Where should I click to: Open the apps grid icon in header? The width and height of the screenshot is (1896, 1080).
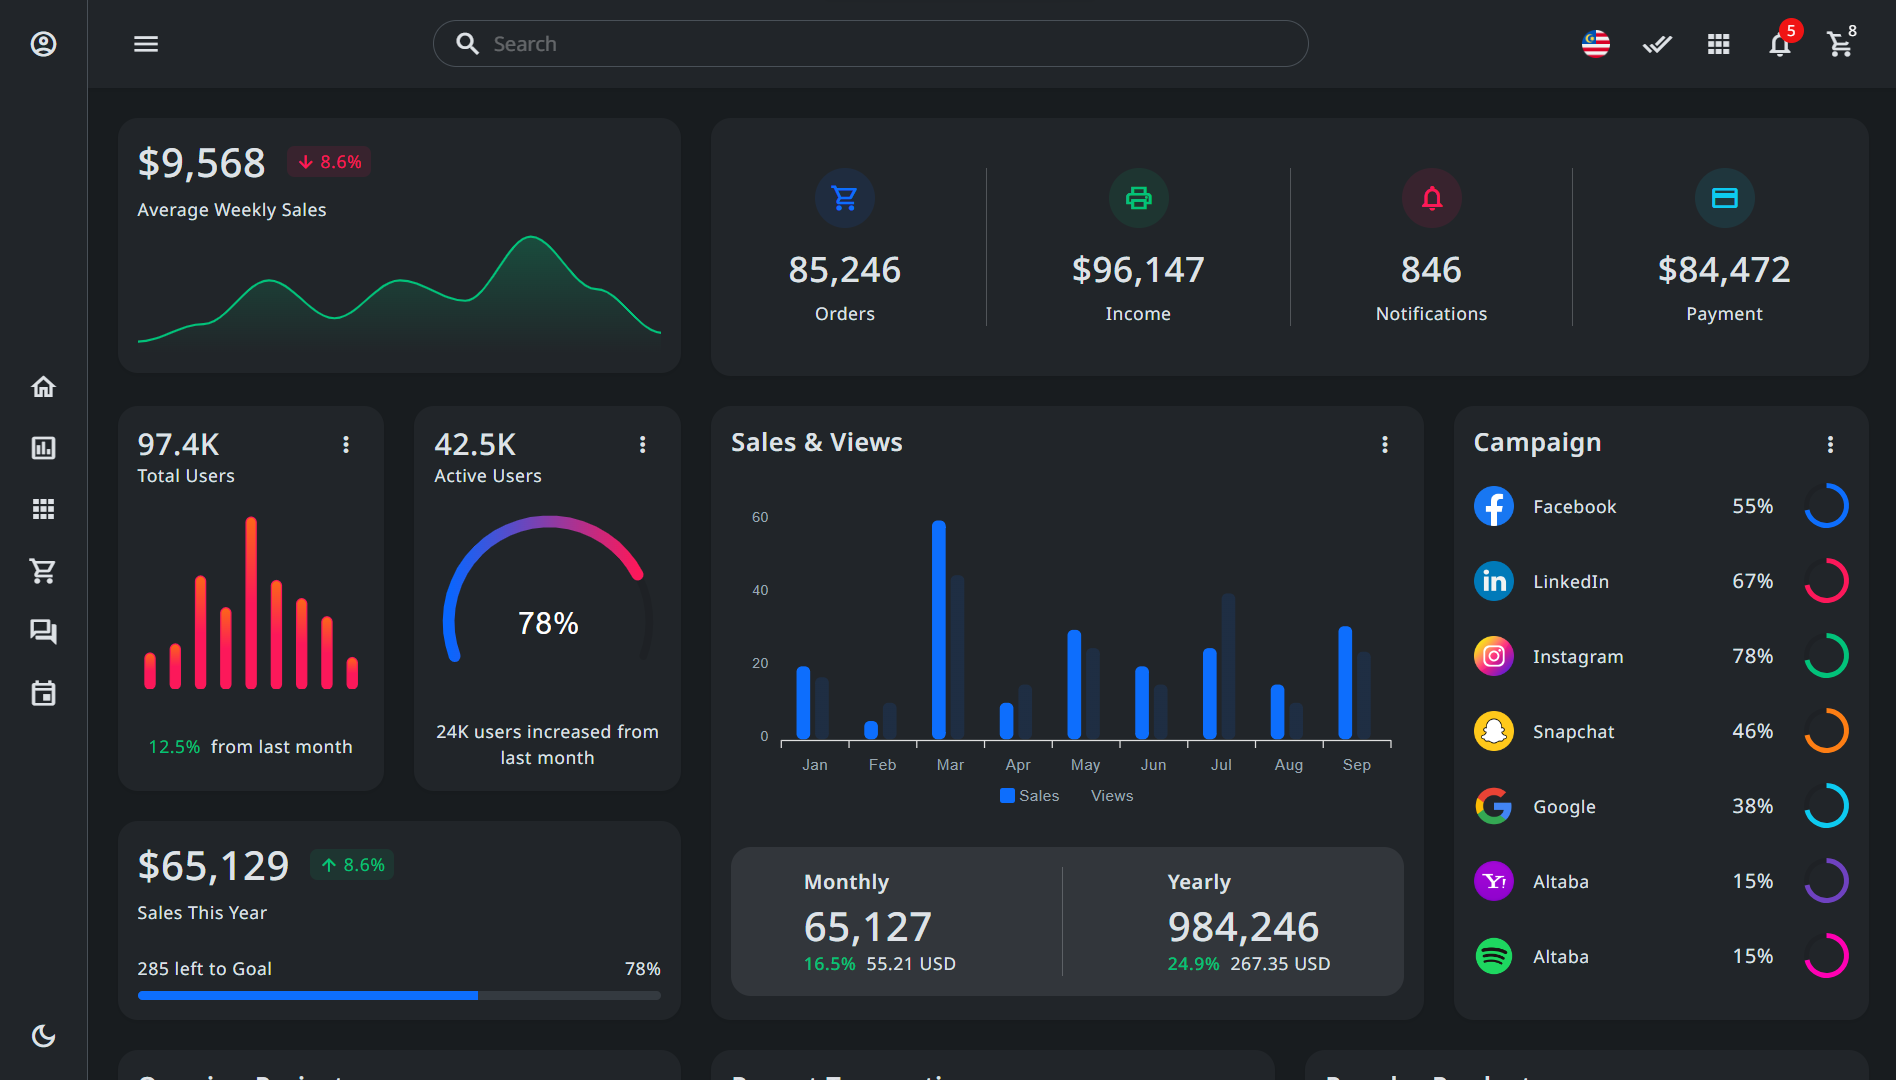coord(1718,44)
